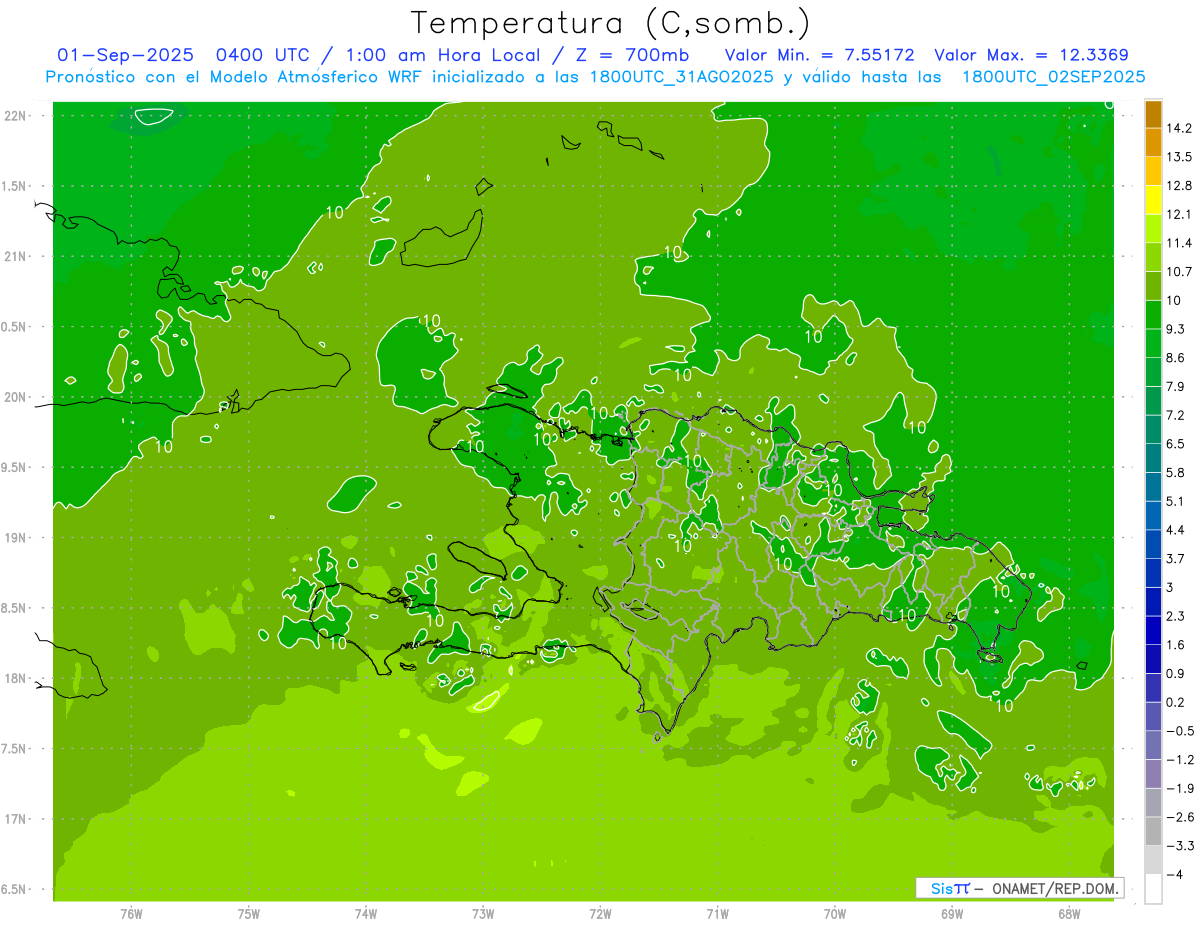Click the '10.7' color scale label

(x=1180, y=272)
